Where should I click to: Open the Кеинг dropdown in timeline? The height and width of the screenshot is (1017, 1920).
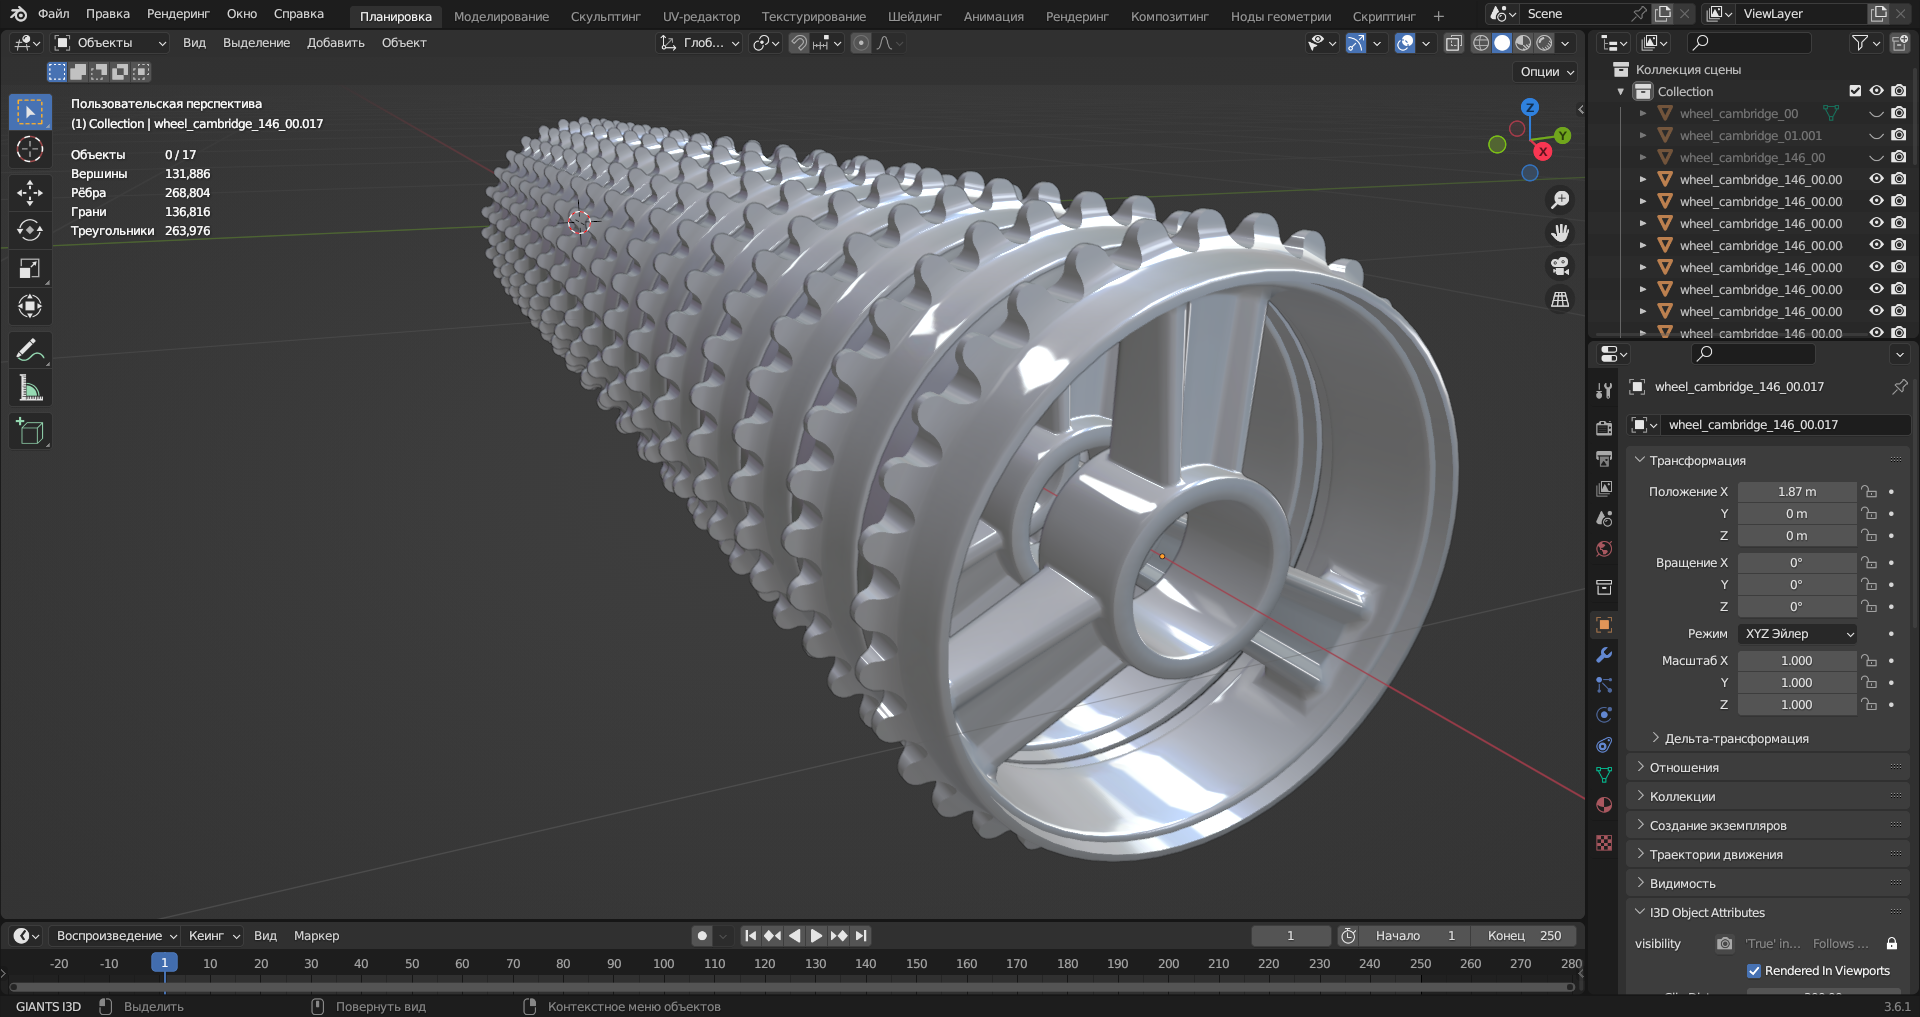(x=214, y=936)
